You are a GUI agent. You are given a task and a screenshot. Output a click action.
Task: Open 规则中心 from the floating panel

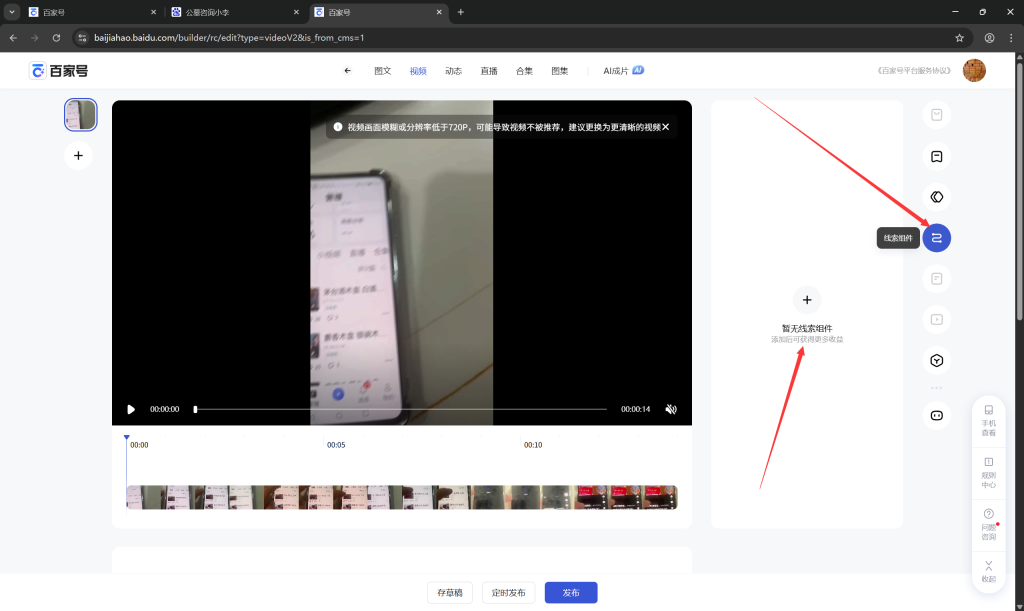[988, 471]
